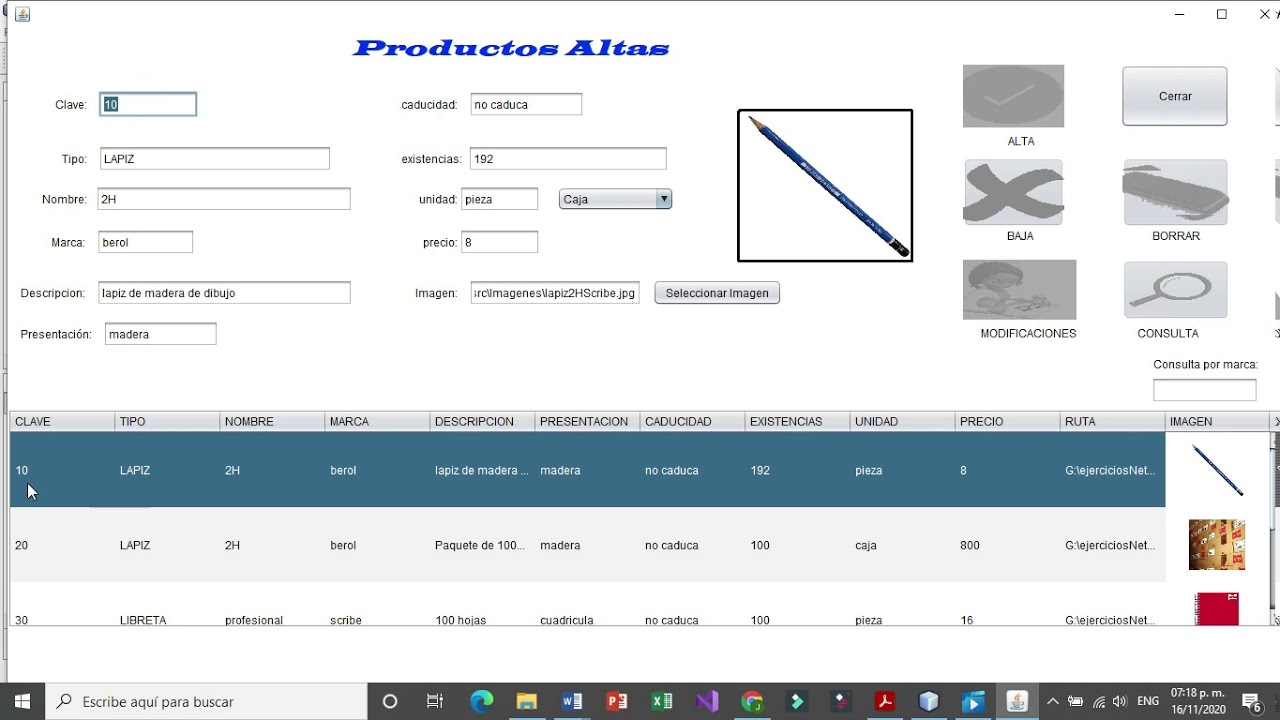Click the existencias field showing 192
Screen dimensions: 1280x720
(568, 159)
